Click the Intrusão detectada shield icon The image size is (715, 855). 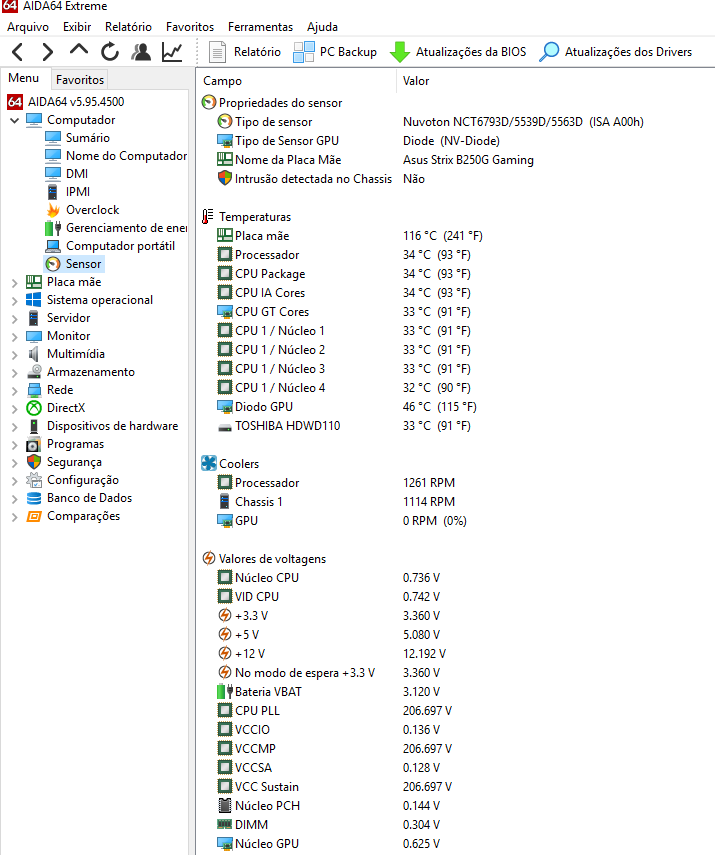[x=225, y=178]
